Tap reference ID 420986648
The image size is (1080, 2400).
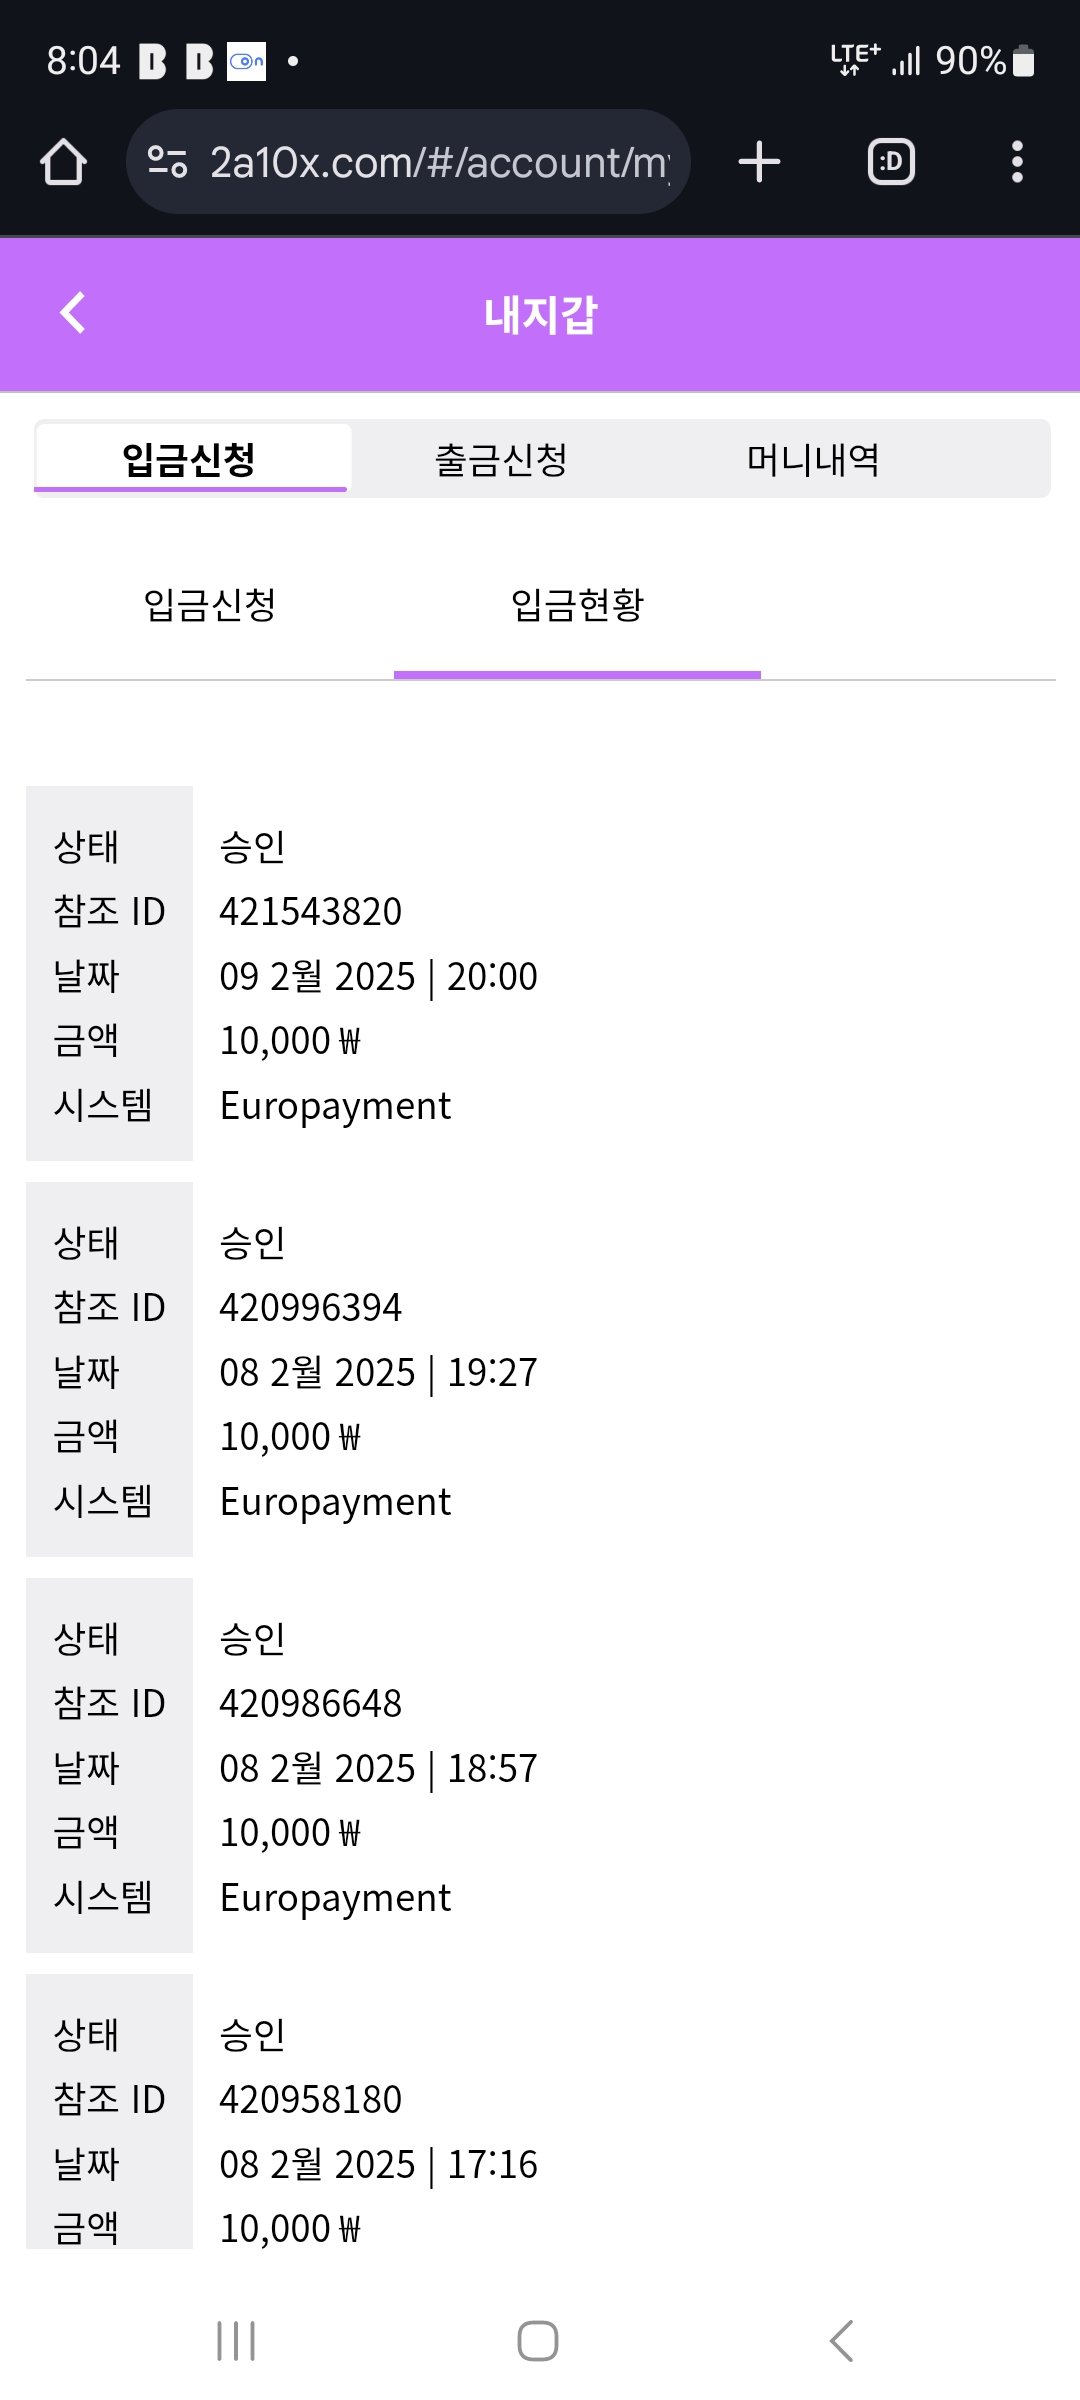pyautogui.click(x=311, y=1704)
